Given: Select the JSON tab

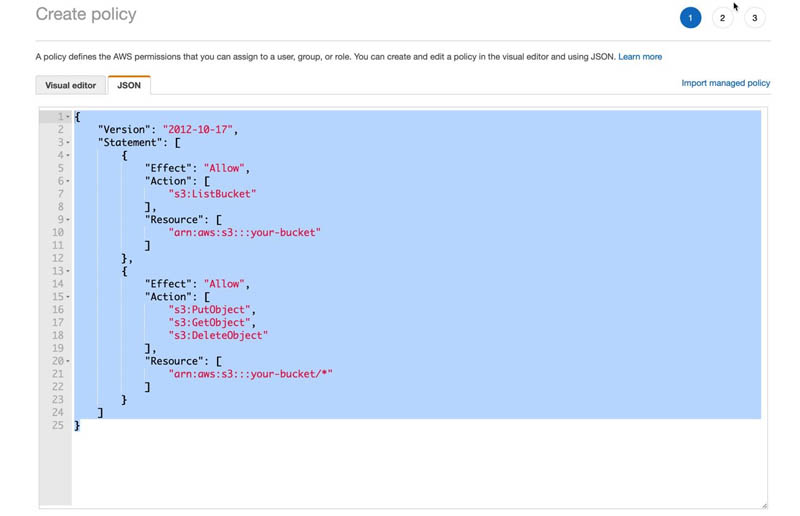Looking at the screenshot, I should pyautogui.click(x=129, y=85).
